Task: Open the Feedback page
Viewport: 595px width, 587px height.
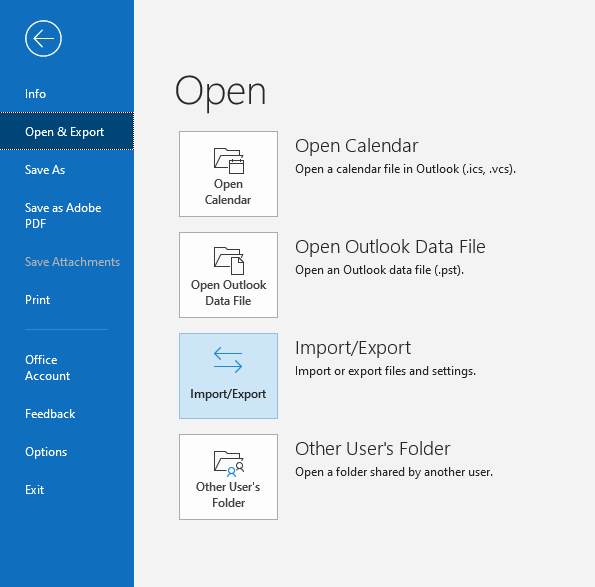Action: tap(50, 414)
